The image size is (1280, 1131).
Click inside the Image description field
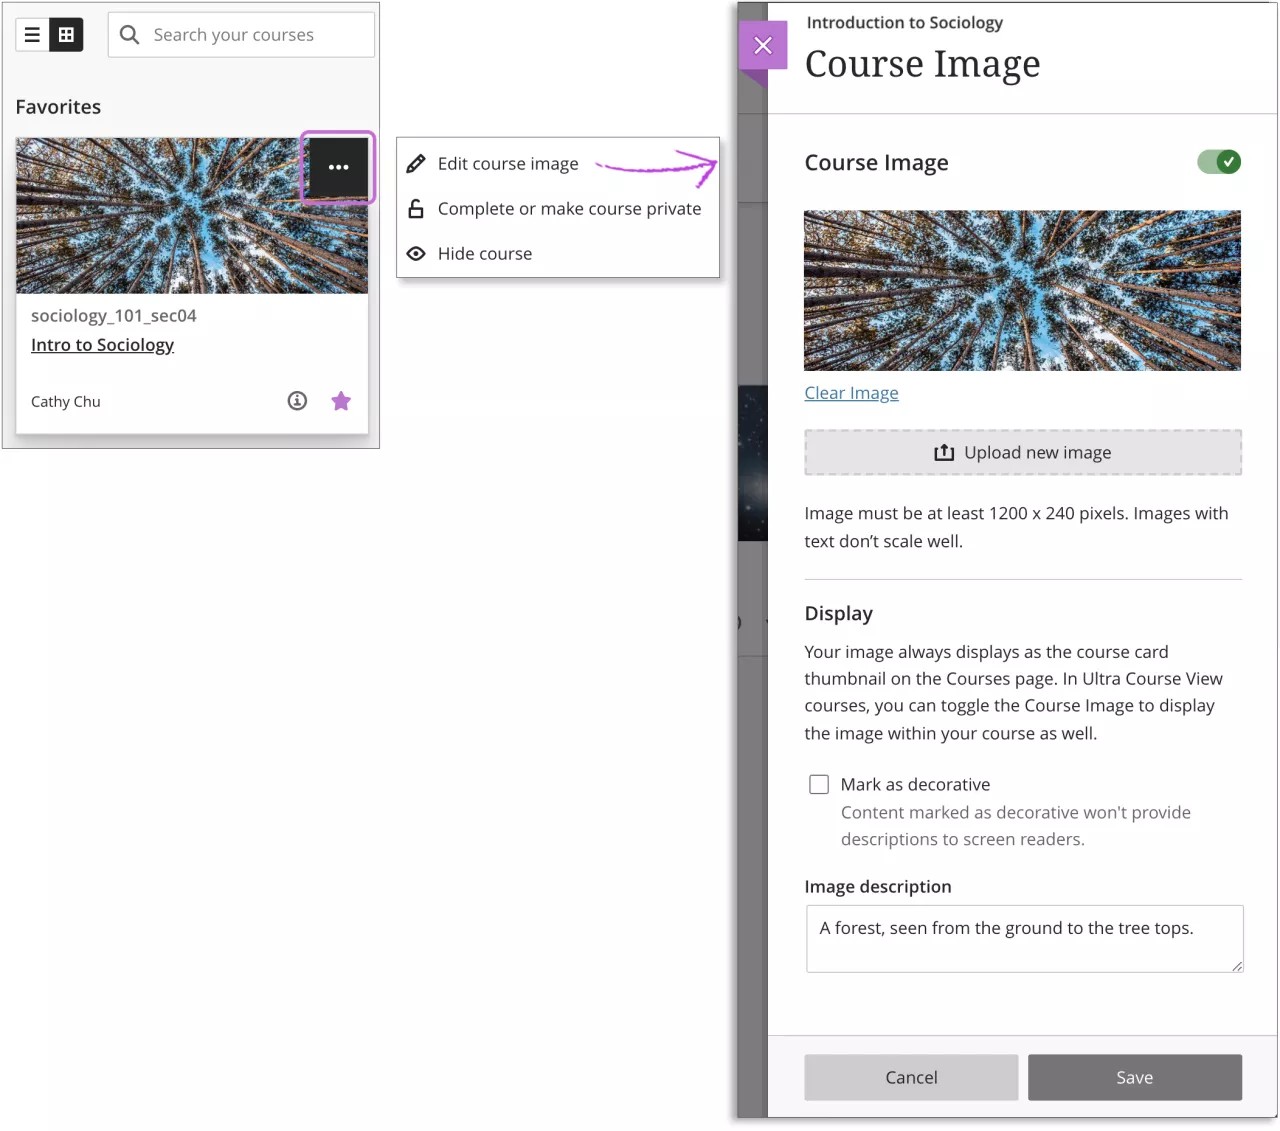click(x=1022, y=938)
